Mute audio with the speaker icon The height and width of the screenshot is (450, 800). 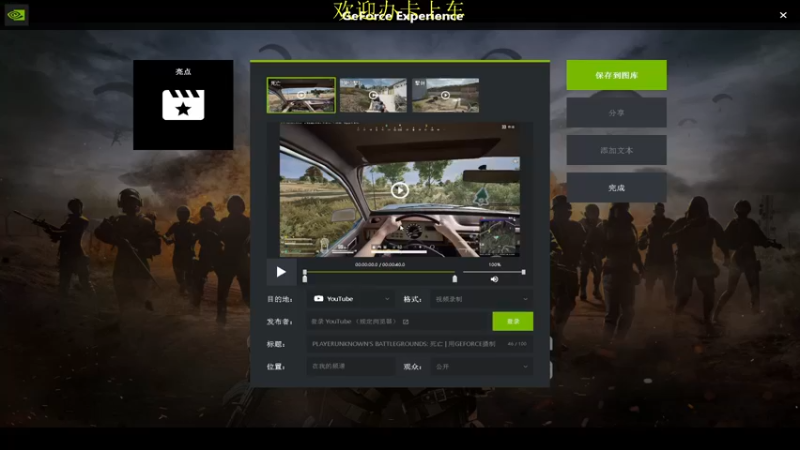(494, 279)
